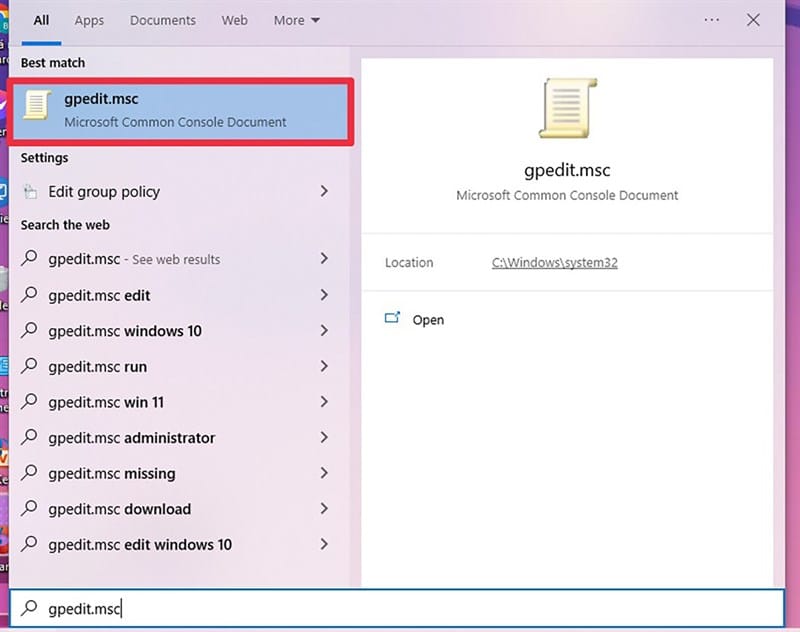This screenshot has width=800, height=632.
Task: Select the 'gpedit.msc missing' suggestion
Action: pos(181,473)
